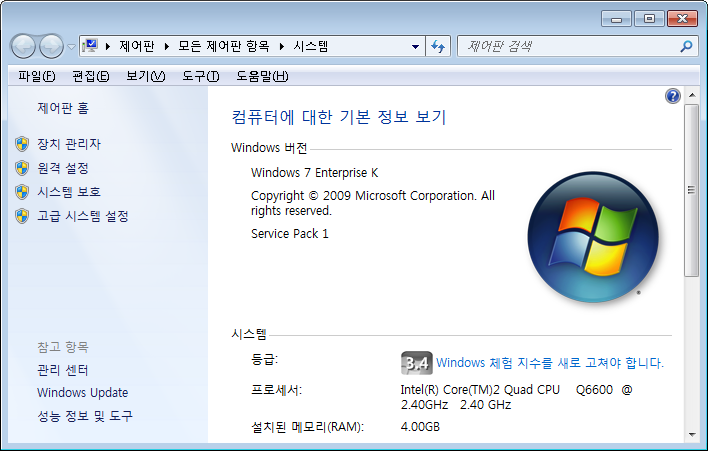Open the 보기(V) menu
Screen dimensions: 708x451
click(x=145, y=76)
